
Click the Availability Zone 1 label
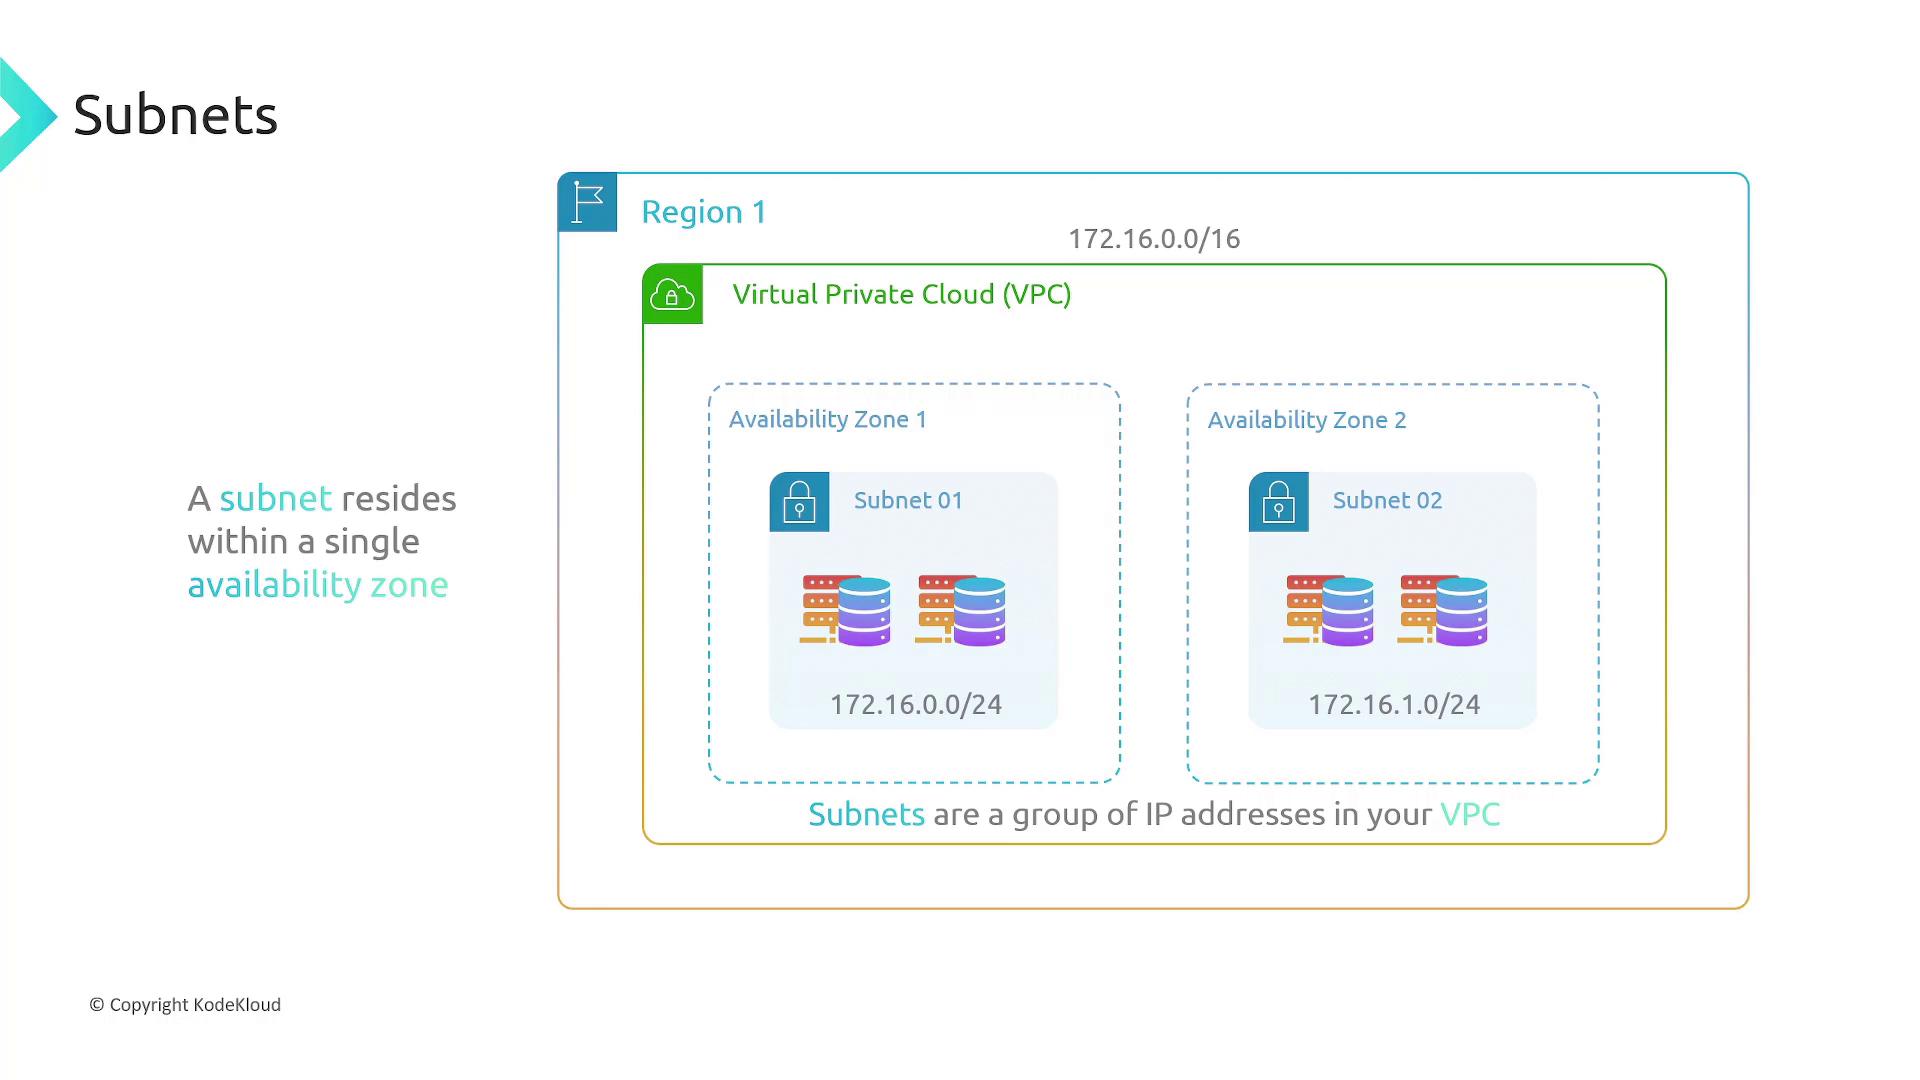point(827,419)
